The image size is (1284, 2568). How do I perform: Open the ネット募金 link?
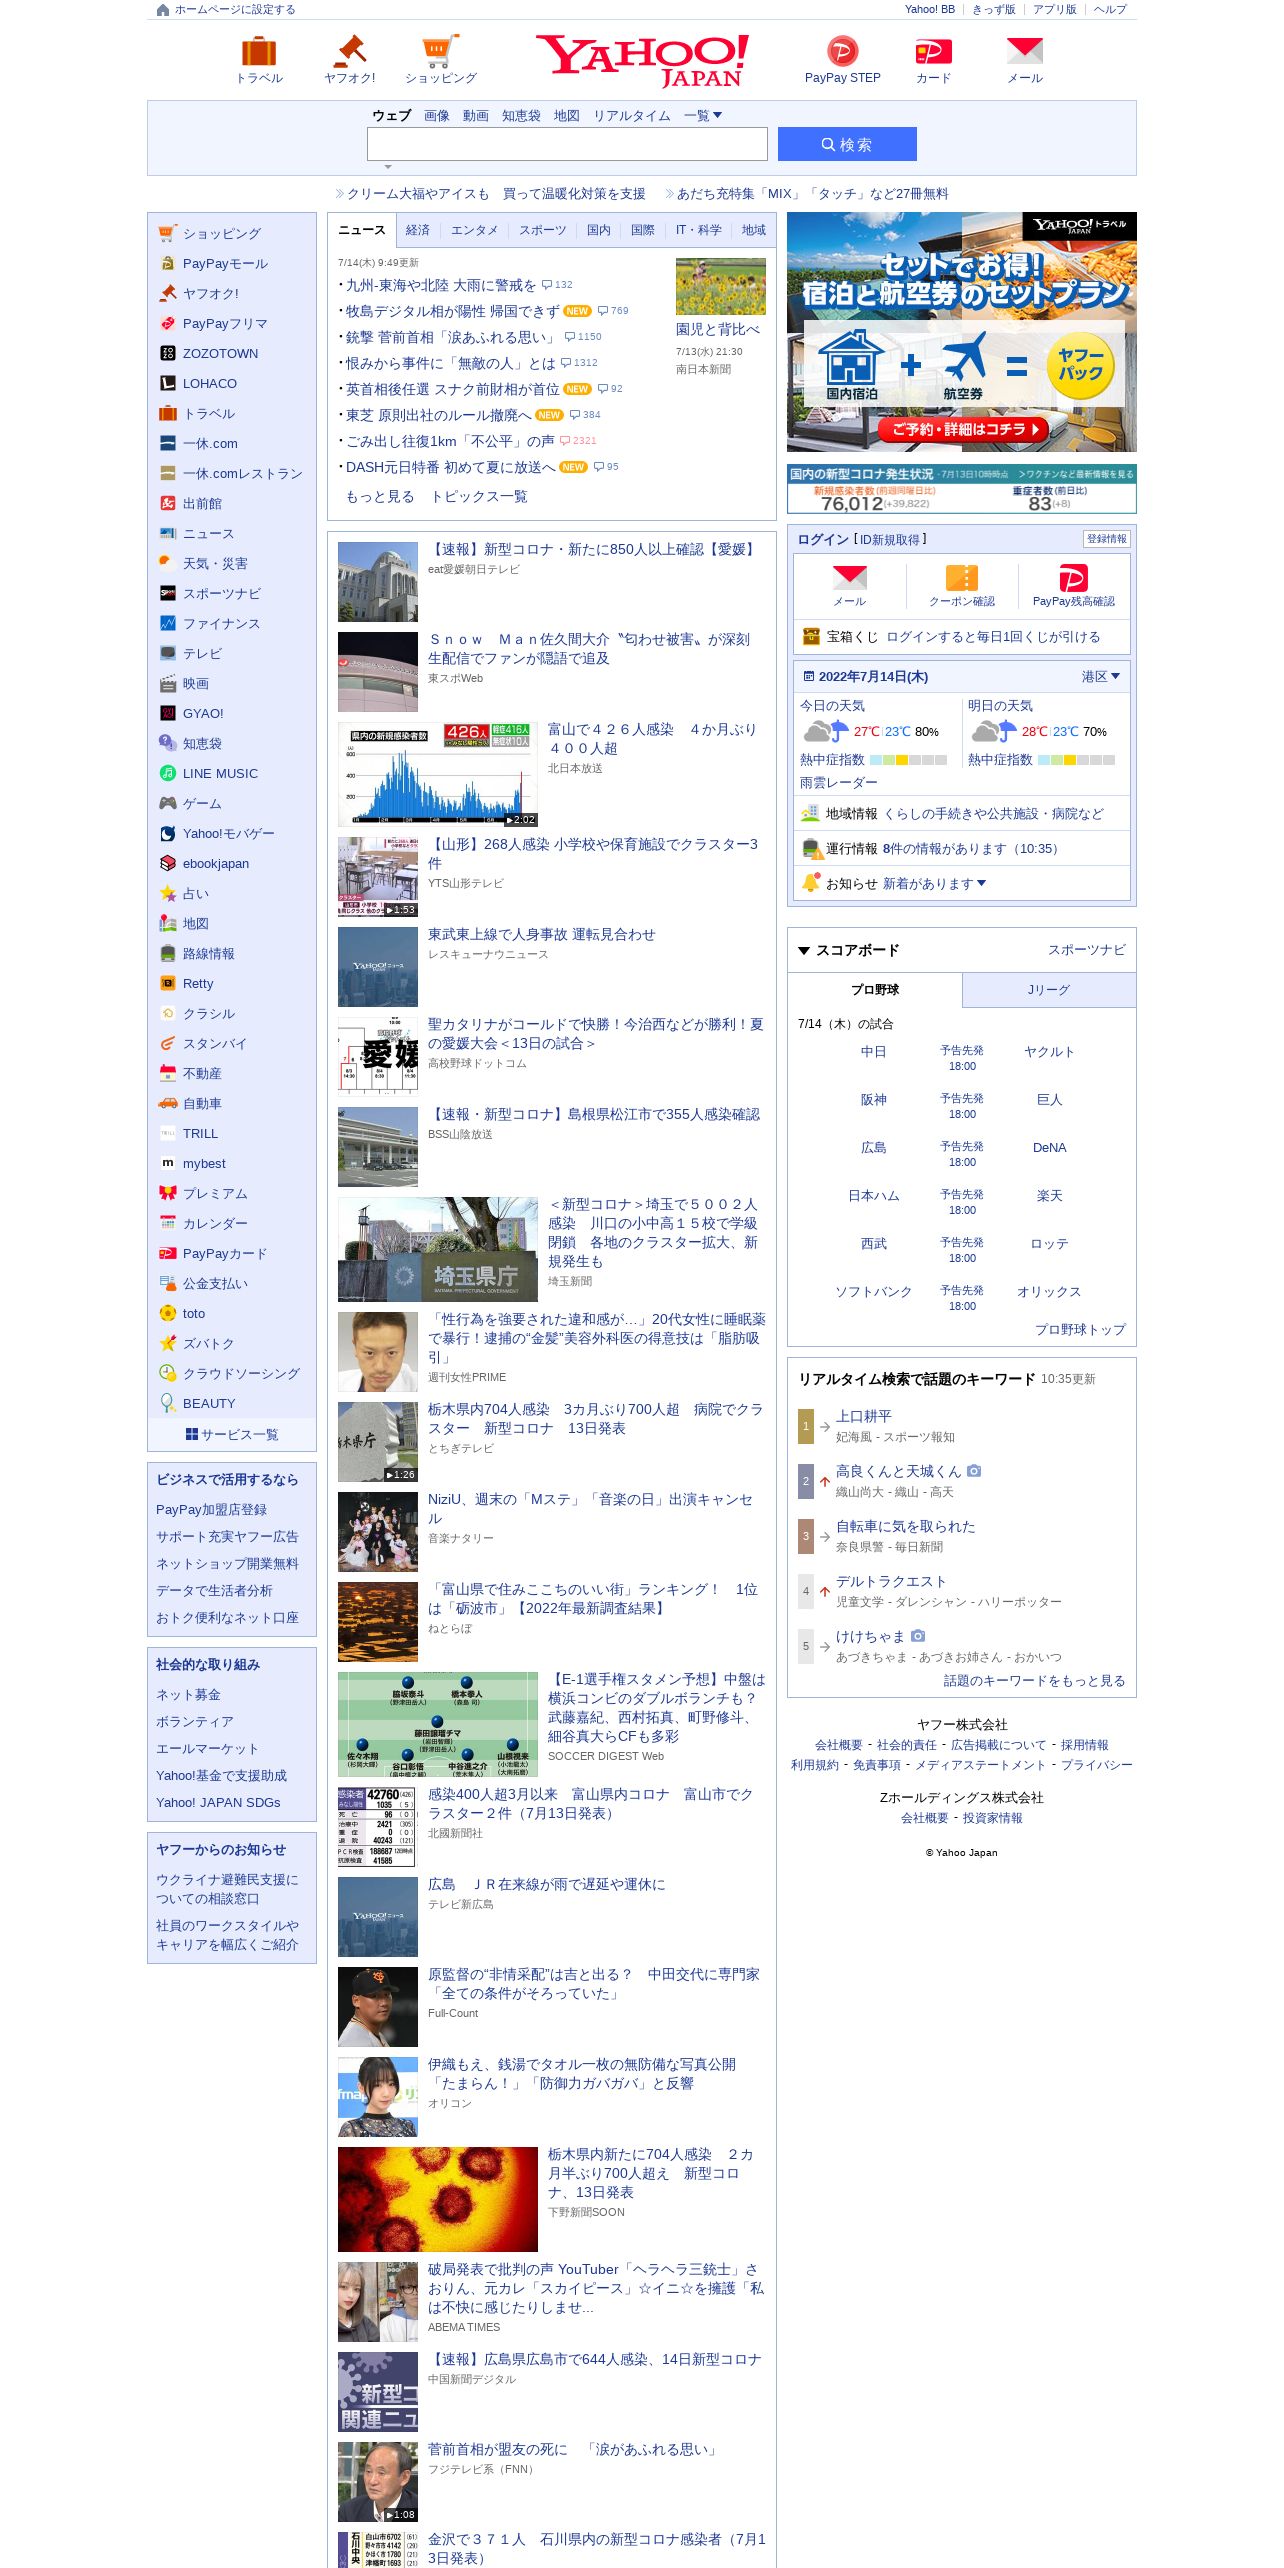pyautogui.click(x=188, y=1695)
